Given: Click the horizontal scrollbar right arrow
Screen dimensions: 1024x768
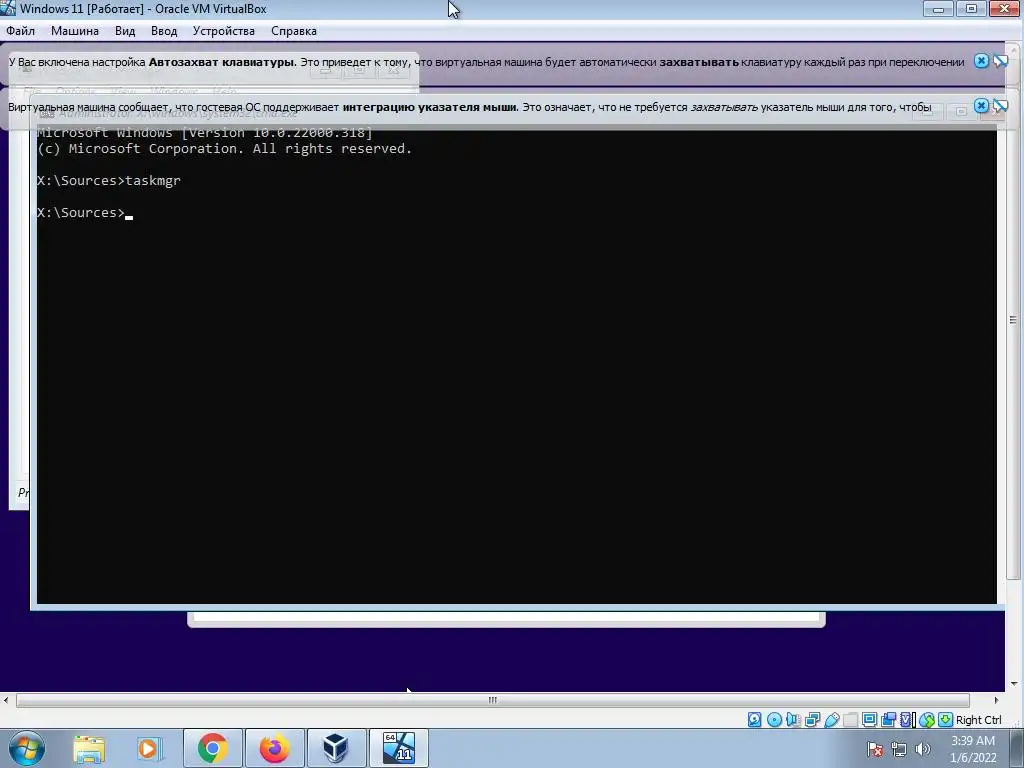Looking at the screenshot, I should 996,700.
